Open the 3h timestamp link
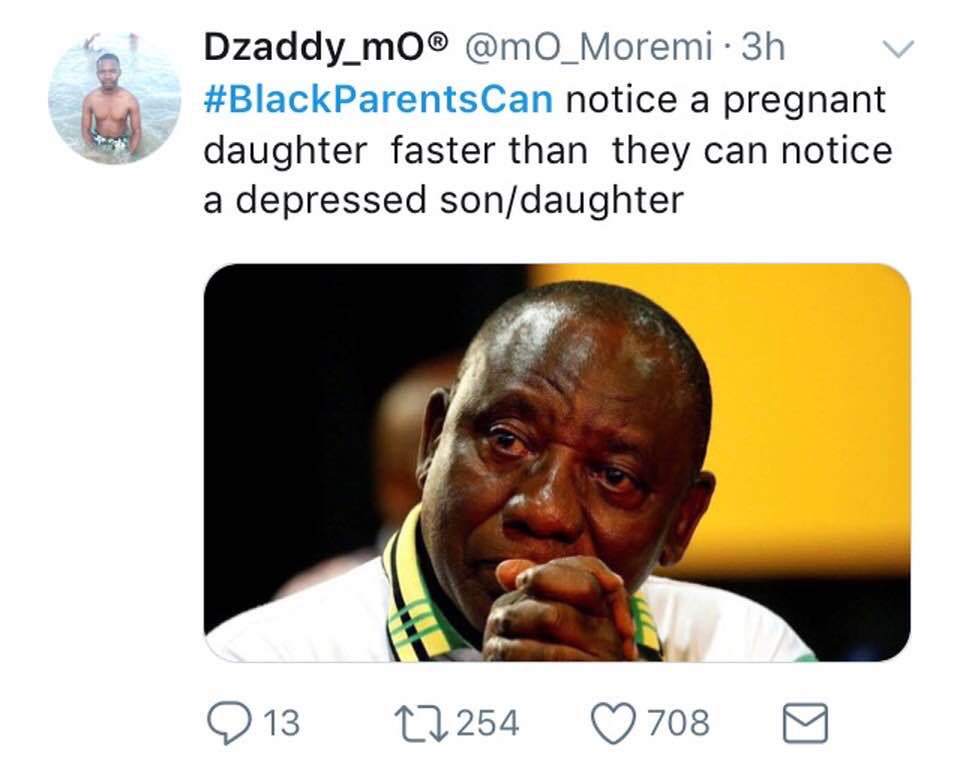The height and width of the screenshot is (768, 960). click(762, 47)
